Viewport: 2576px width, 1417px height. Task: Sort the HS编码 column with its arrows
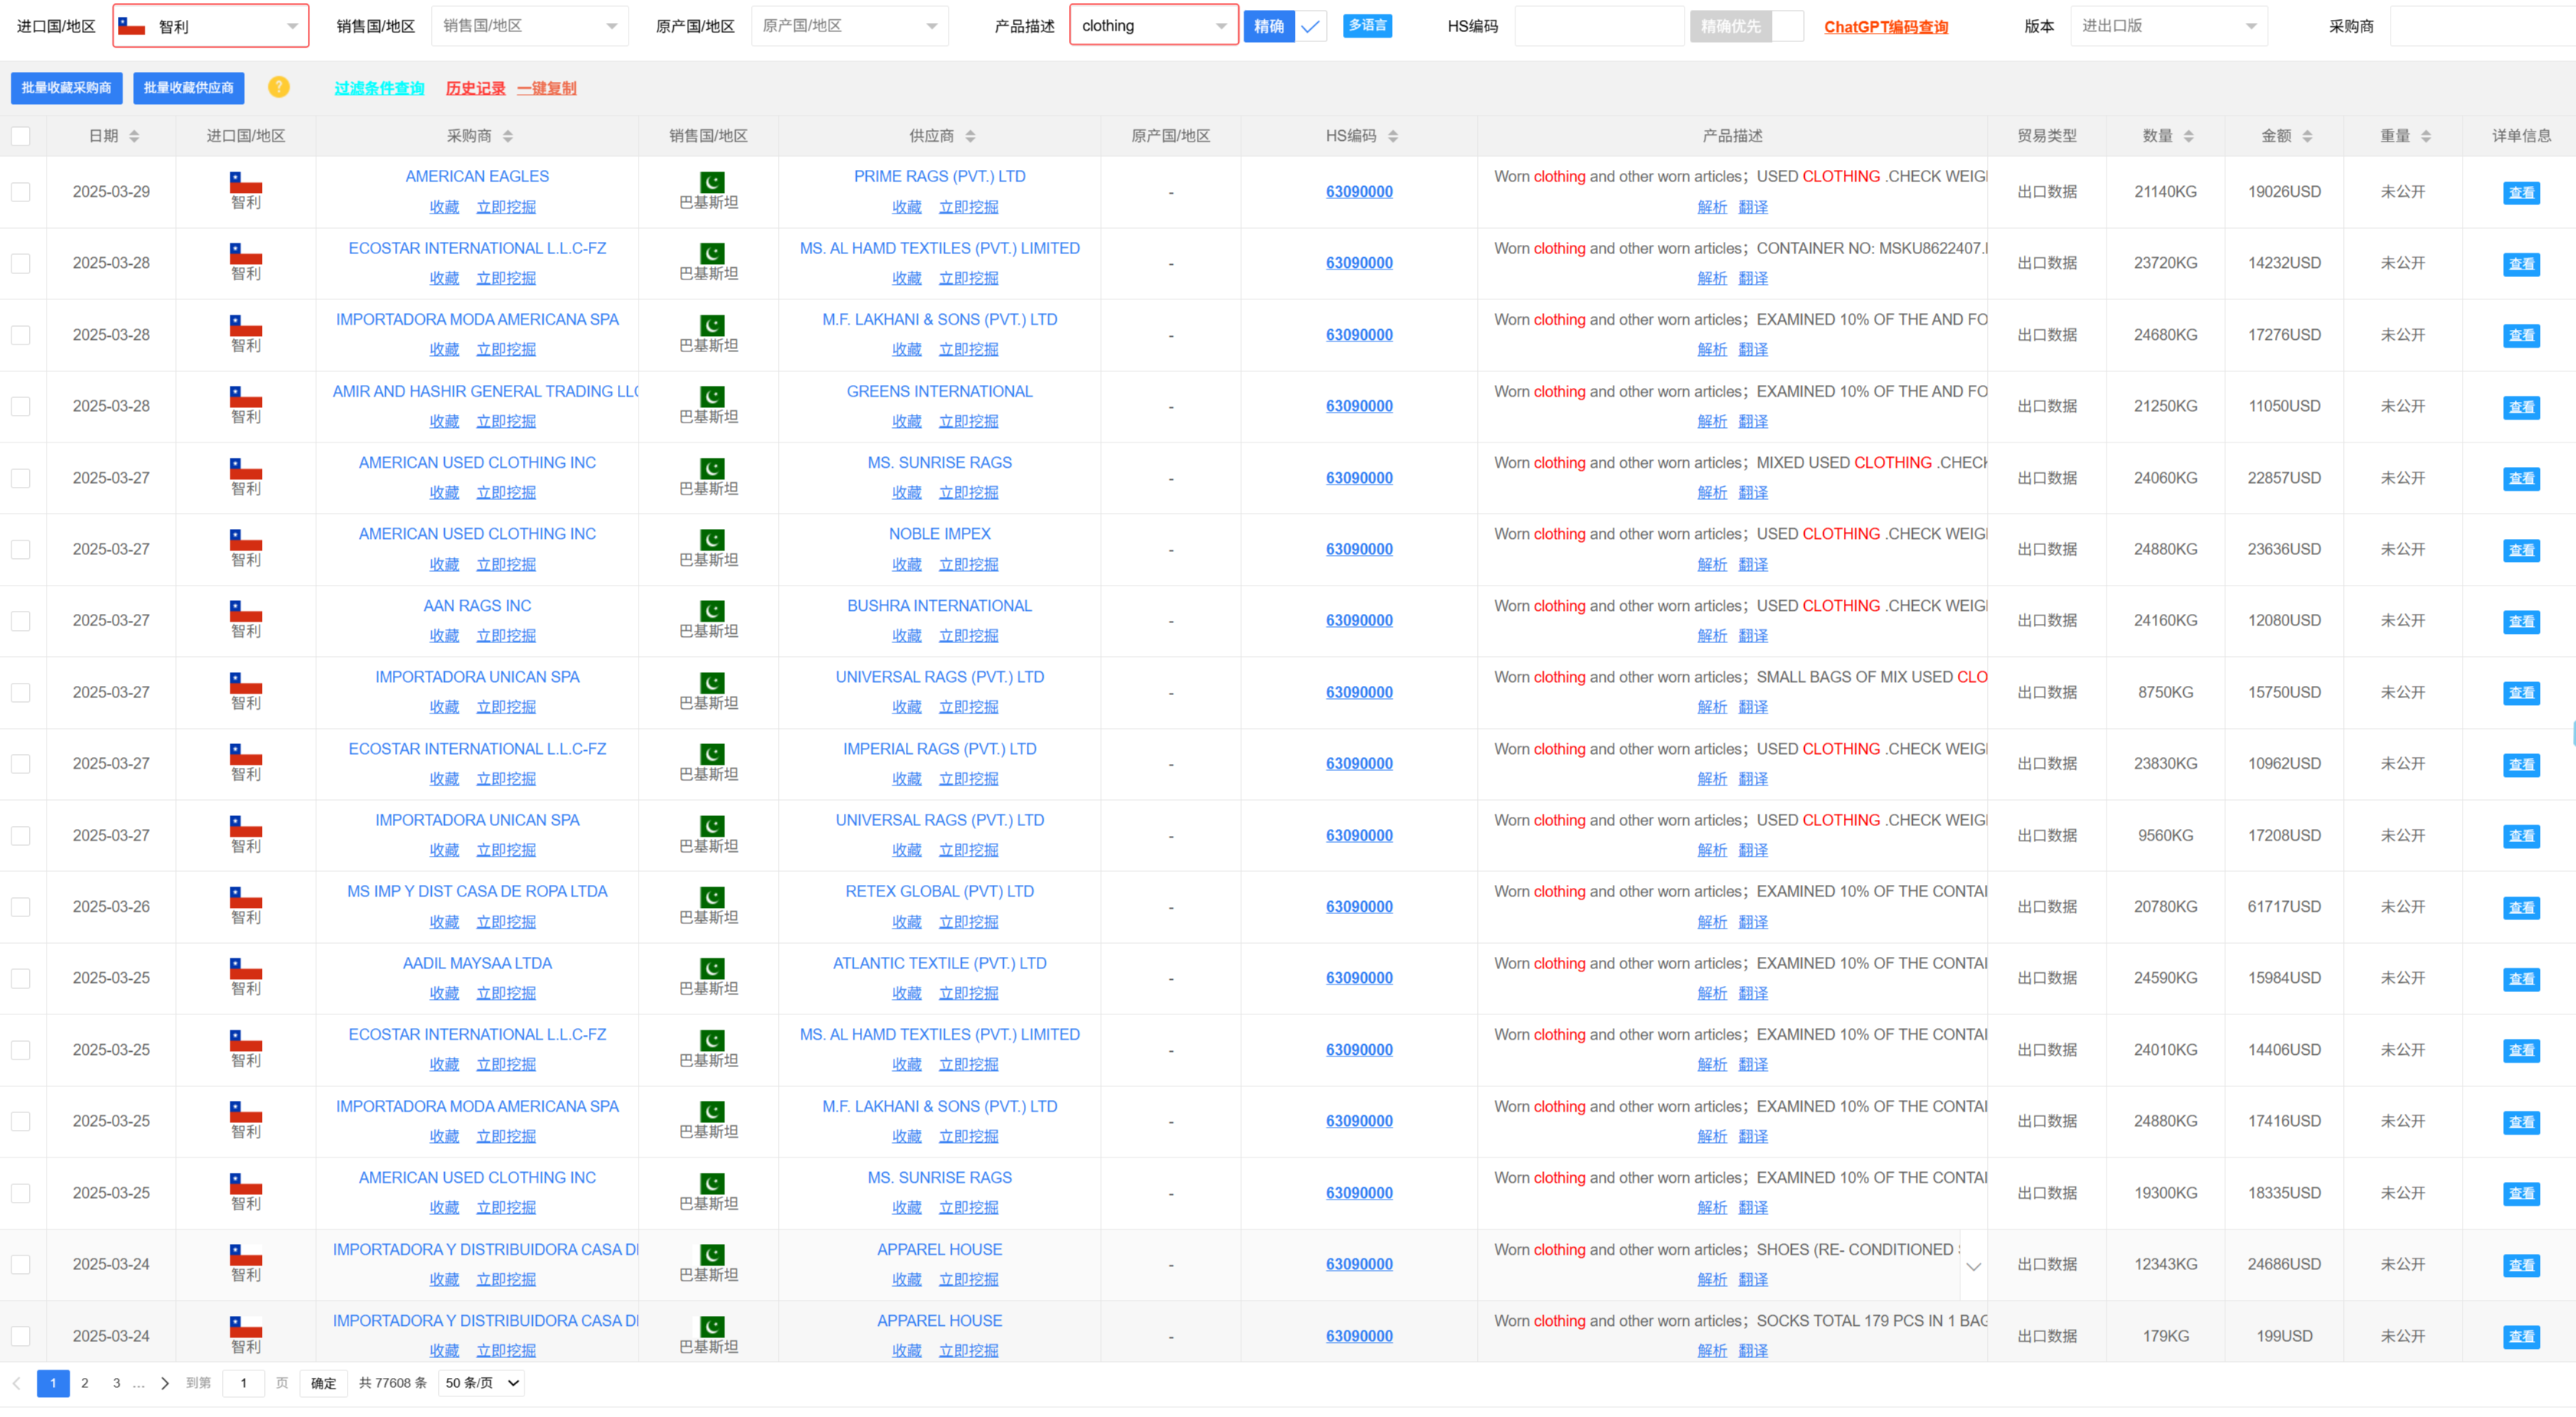coord(1393,136)
